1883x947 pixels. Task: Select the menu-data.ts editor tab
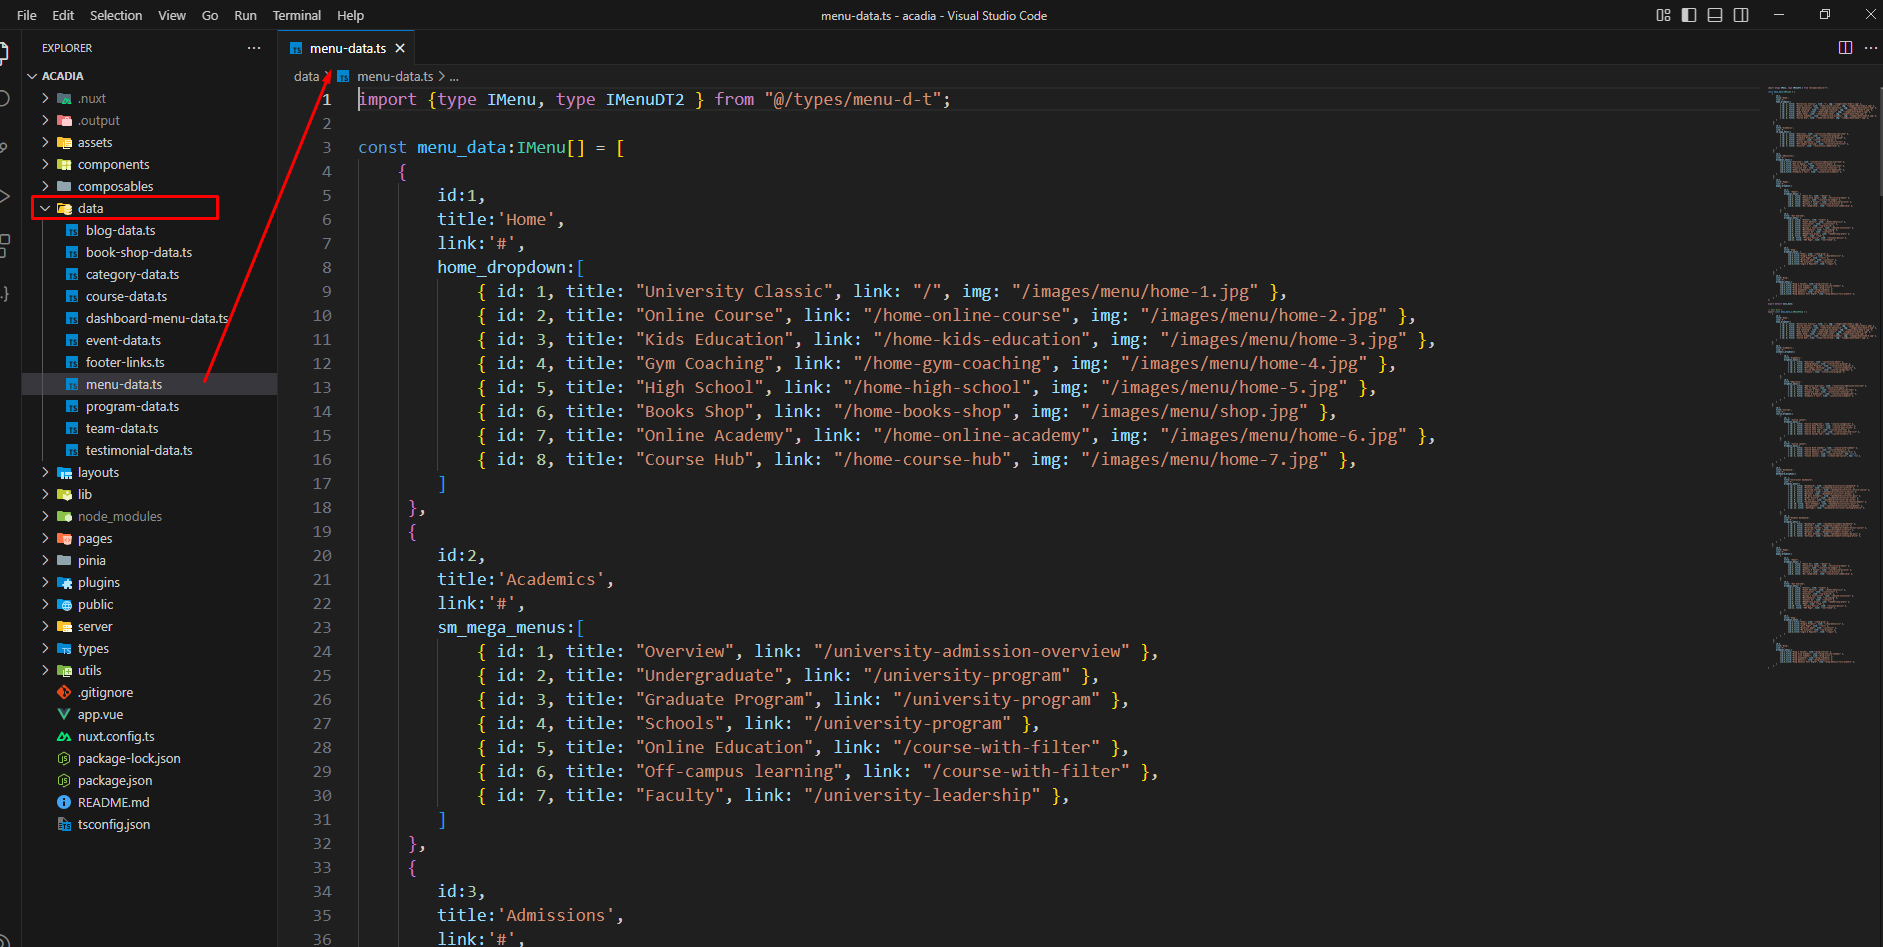pyautogui.click(x=346, y=48)
